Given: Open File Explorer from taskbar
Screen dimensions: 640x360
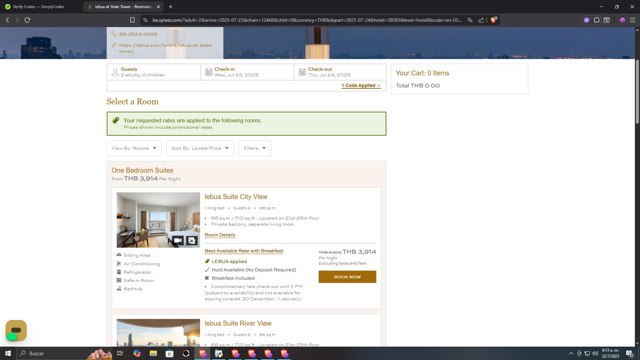Looking at the screenshot, I should 153,353.
